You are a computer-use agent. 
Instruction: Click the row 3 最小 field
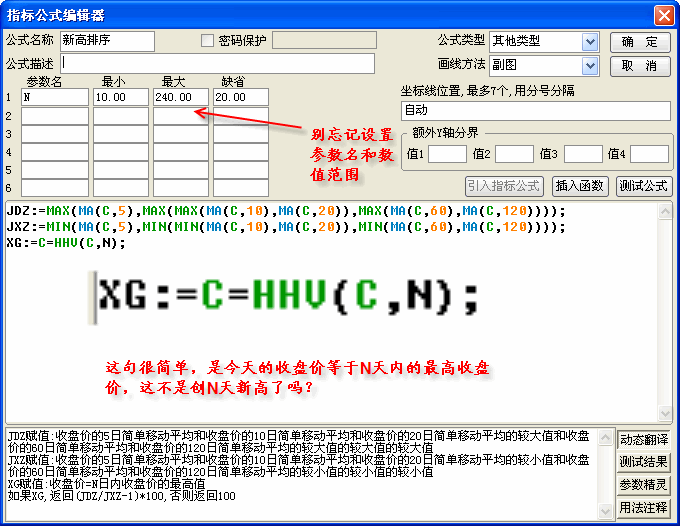coord(121,134)
